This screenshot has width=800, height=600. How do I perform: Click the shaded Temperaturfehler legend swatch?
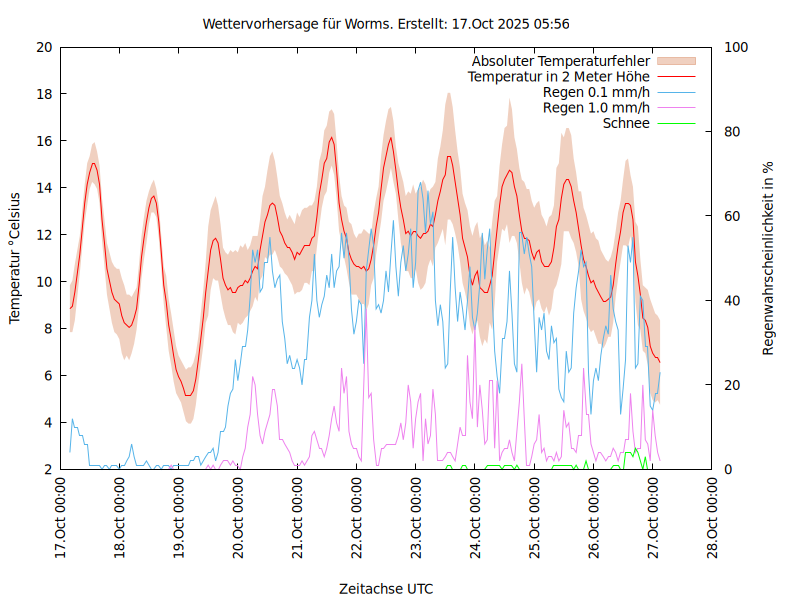pyautogui.click(x=675, y=62)
